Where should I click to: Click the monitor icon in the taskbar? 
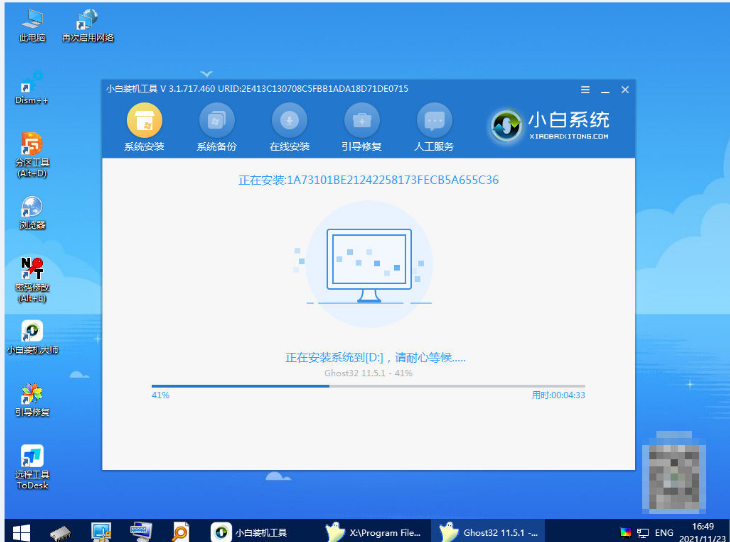click(101, 532)
